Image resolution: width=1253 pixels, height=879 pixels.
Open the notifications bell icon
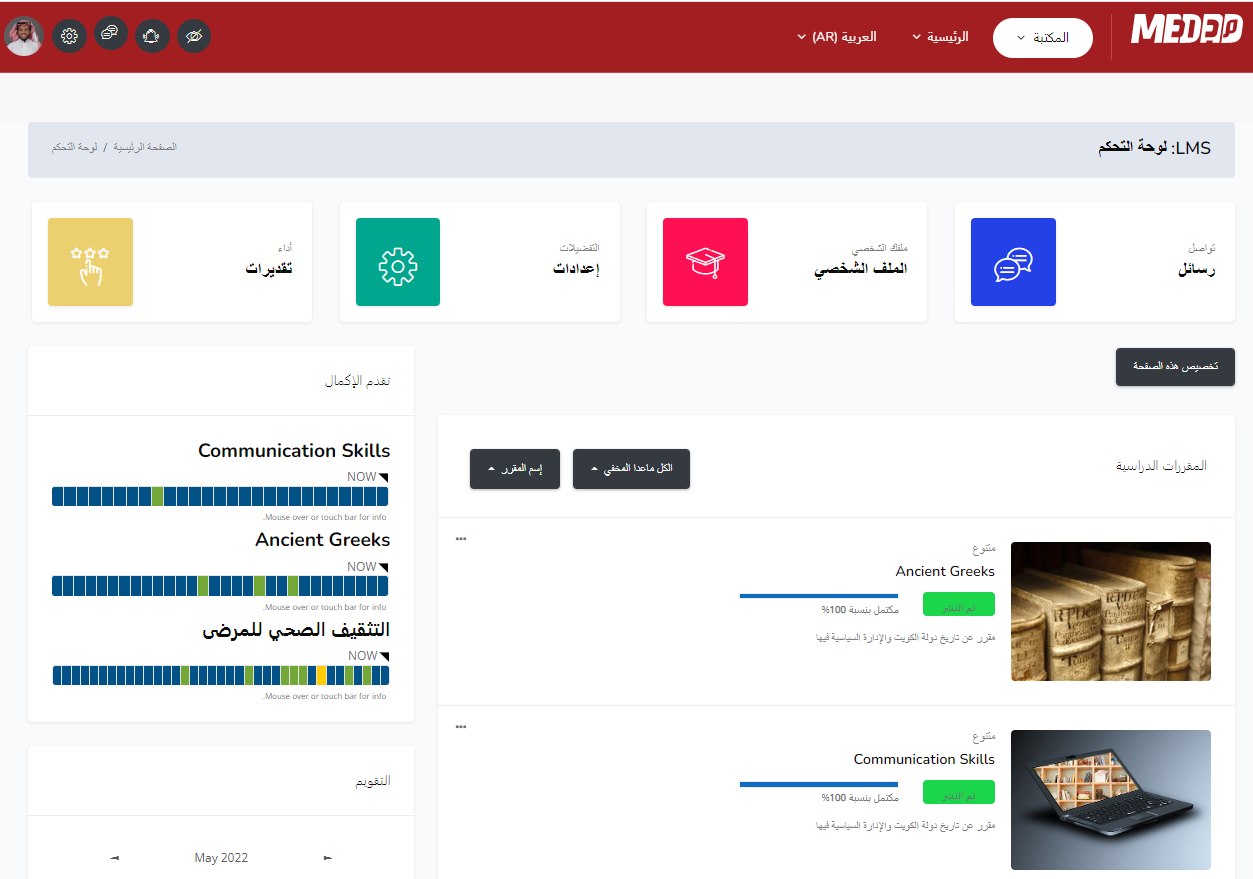pyautogui.click(x=152, y=35)
